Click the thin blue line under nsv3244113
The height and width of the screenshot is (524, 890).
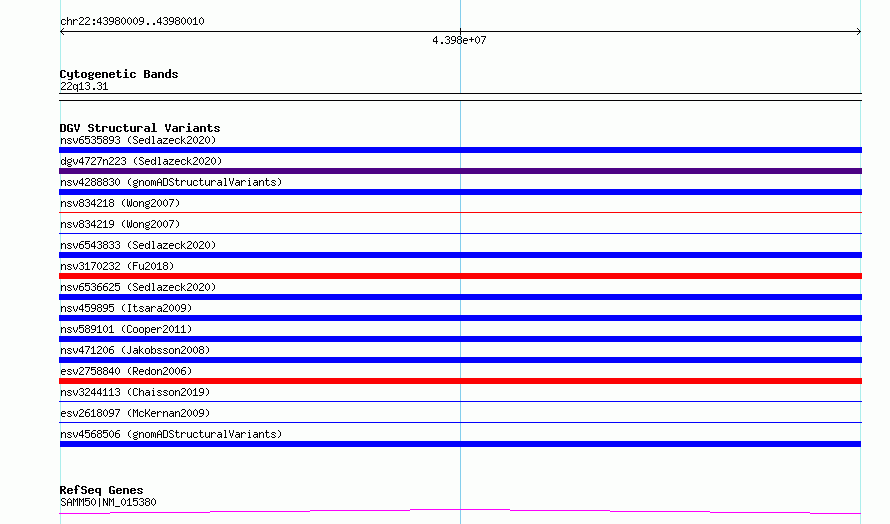coord(460,401)
